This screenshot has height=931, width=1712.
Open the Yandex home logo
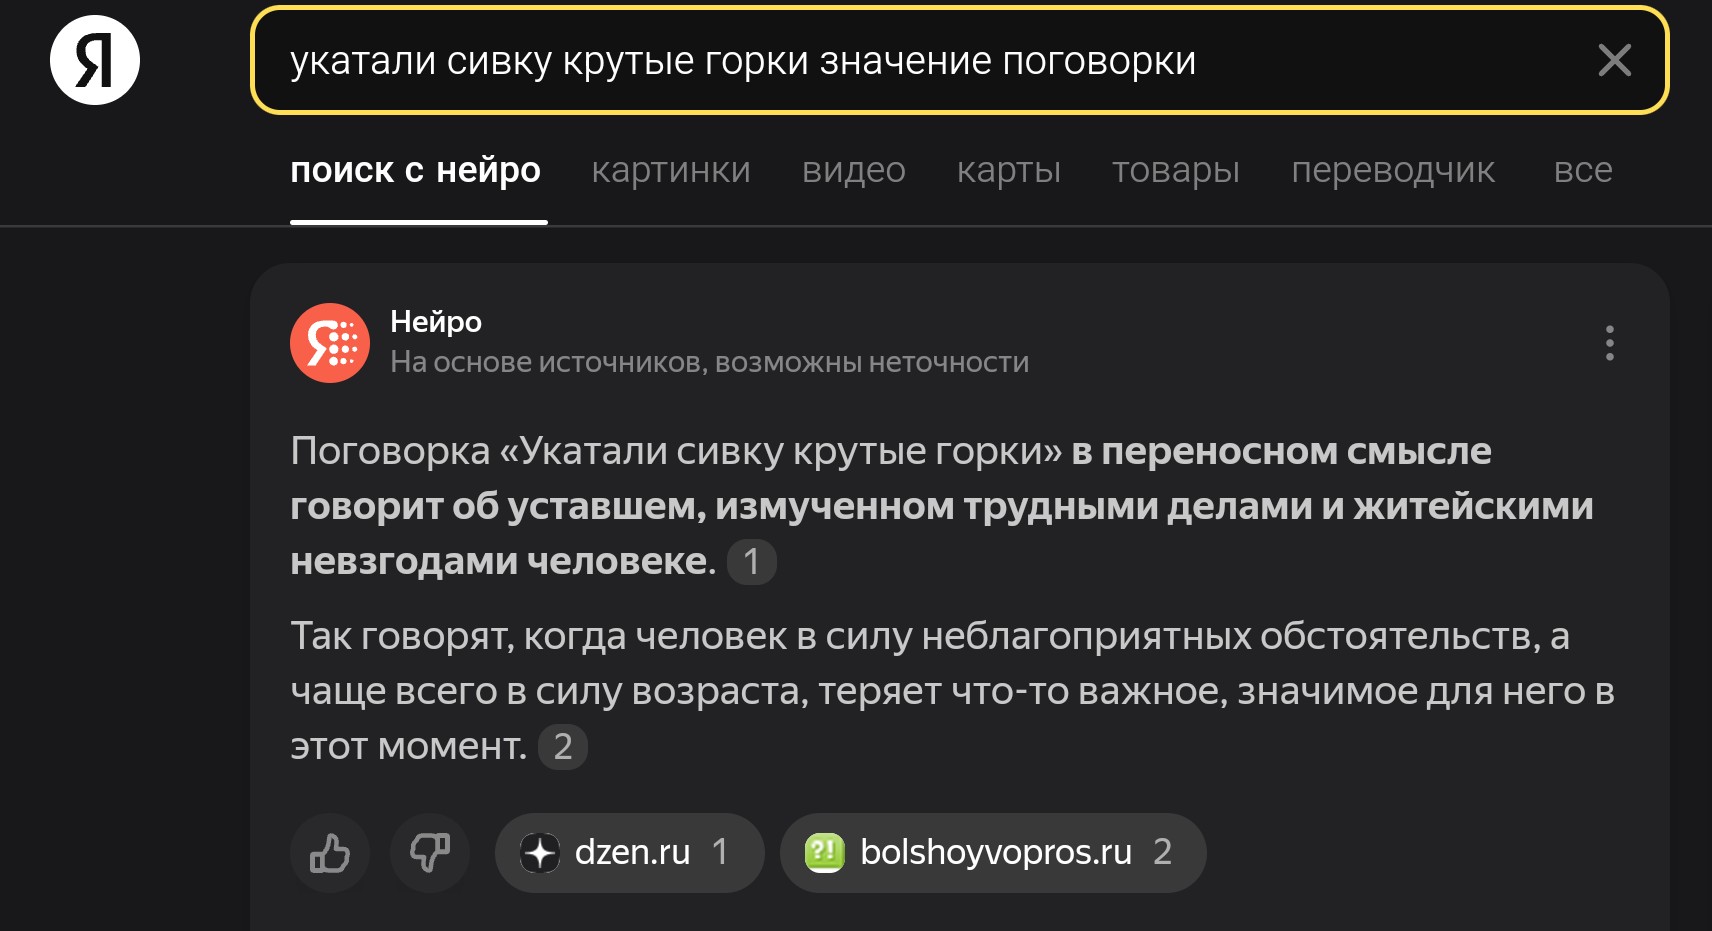[95, 60]
